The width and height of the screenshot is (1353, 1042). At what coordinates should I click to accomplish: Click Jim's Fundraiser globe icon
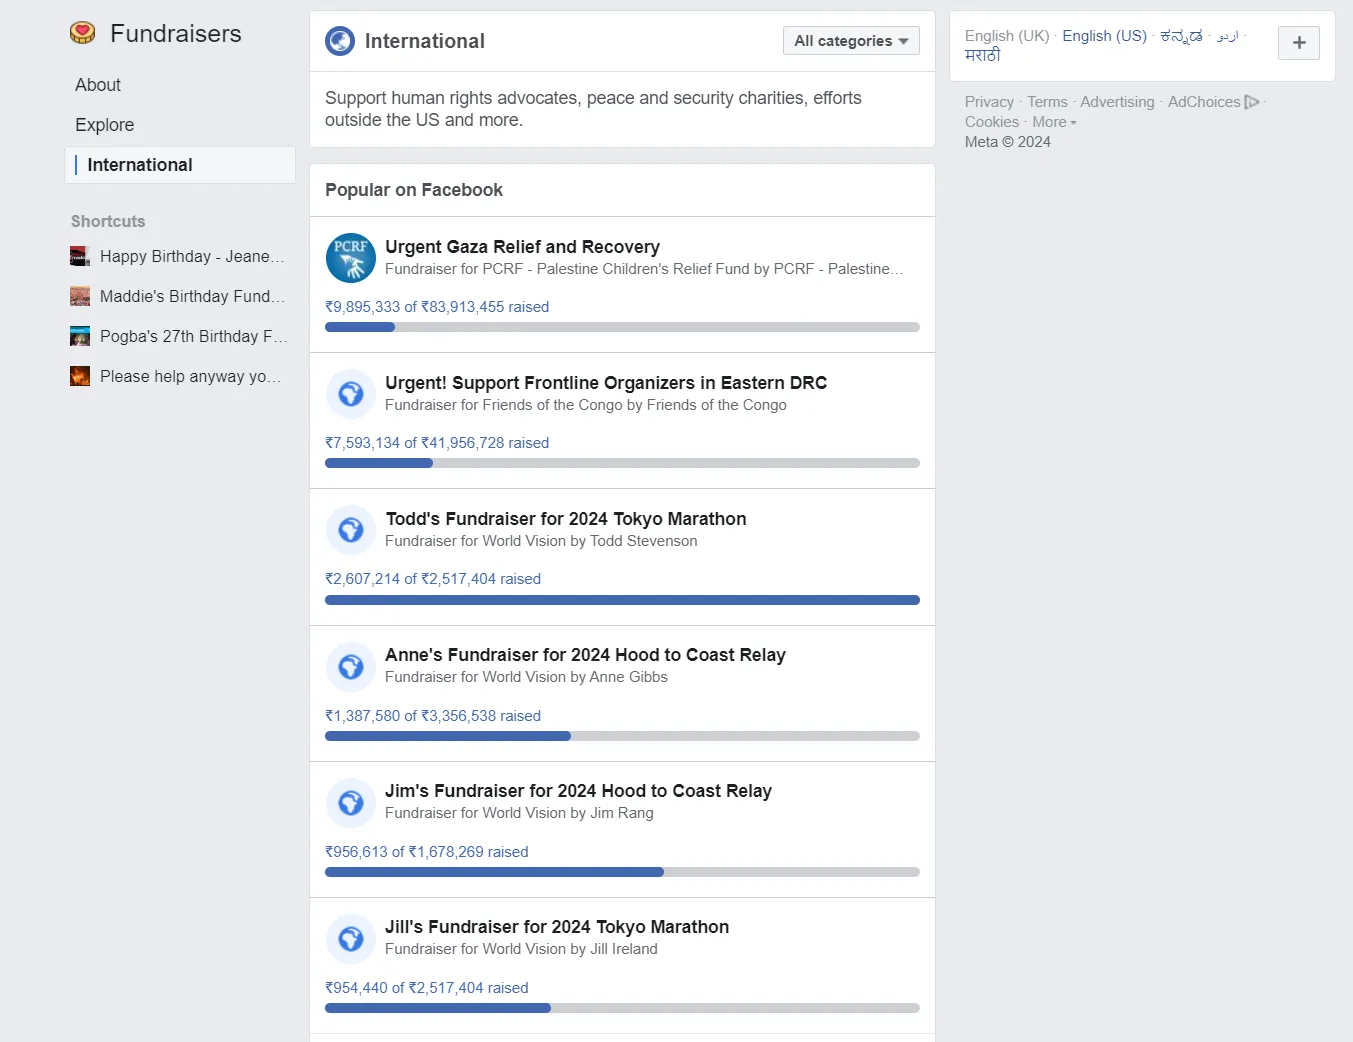pos(351,802)
